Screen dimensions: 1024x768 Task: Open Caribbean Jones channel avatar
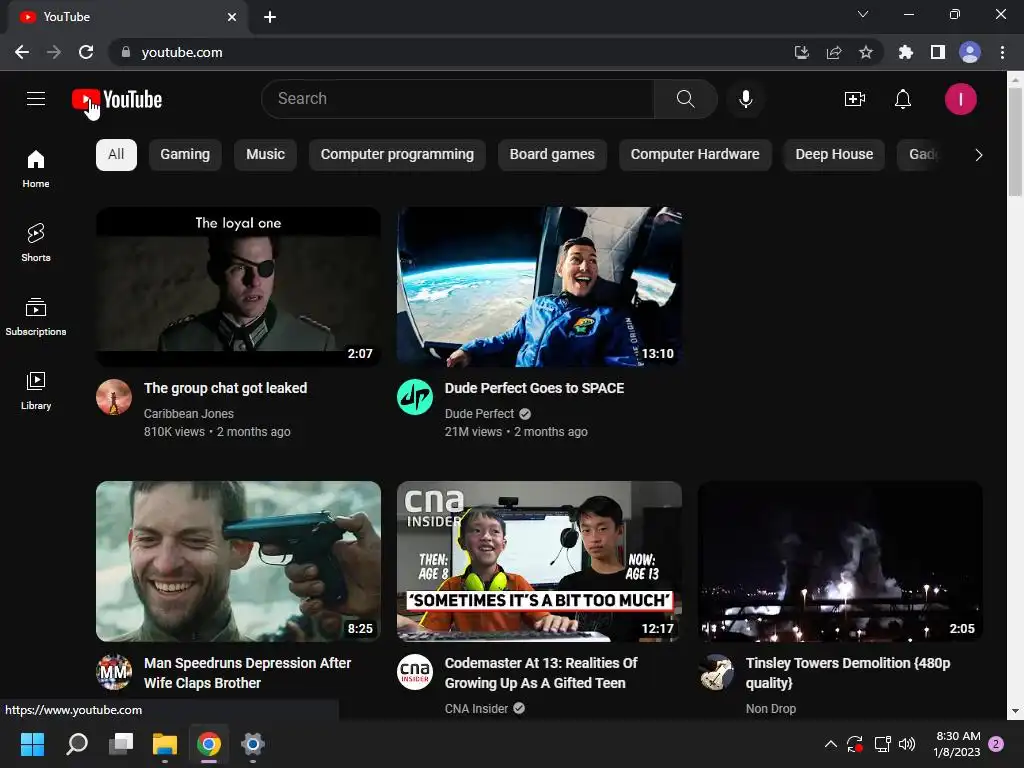[114, 397]
